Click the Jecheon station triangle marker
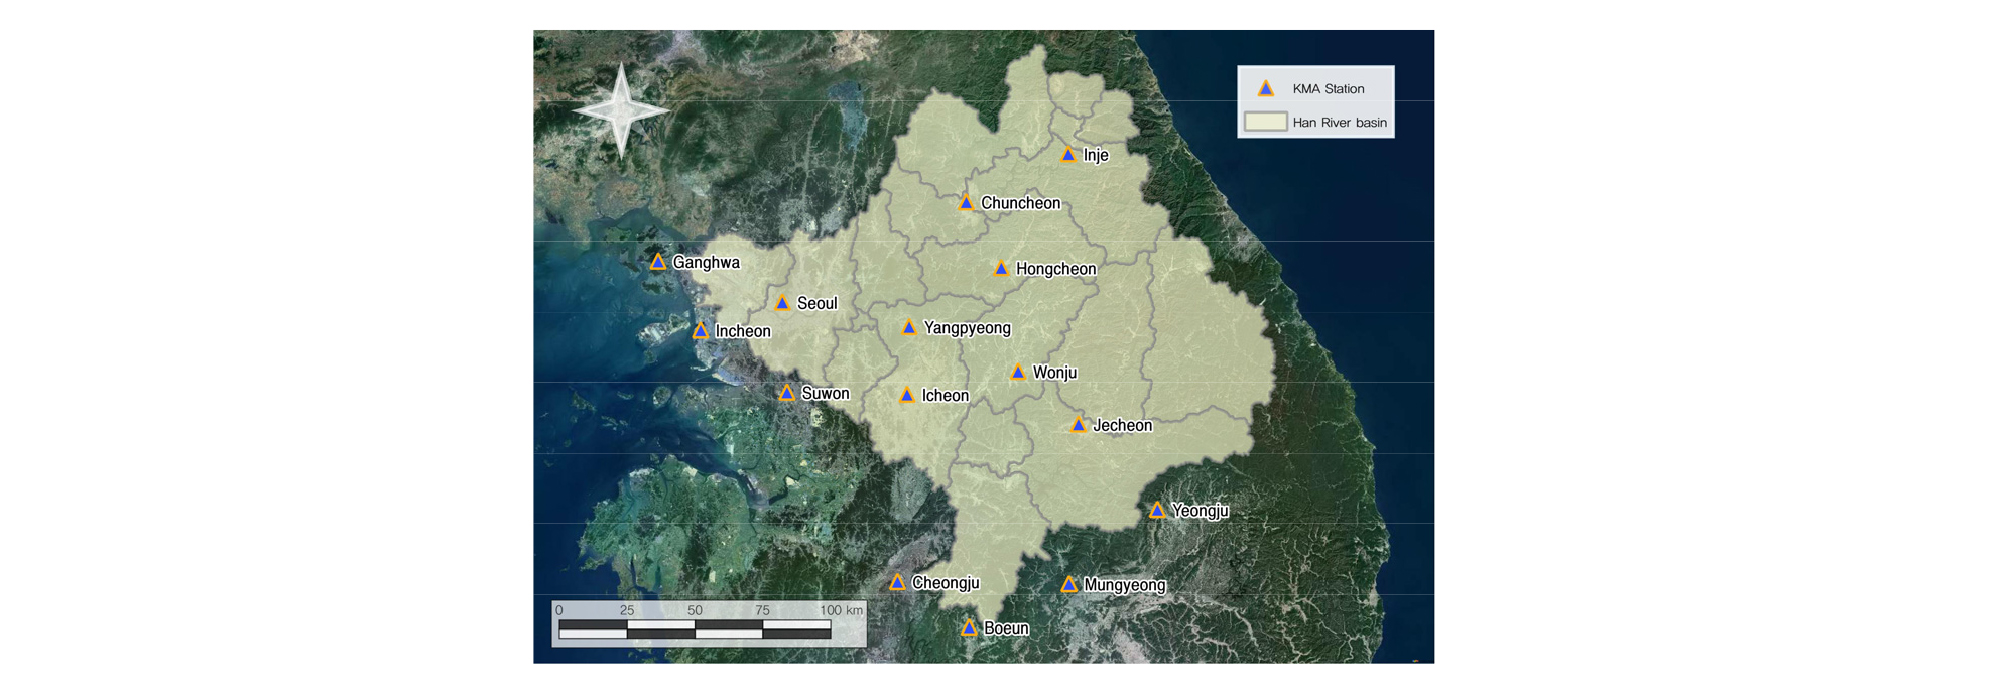This screenshot has width=2008, height=689. pos(1079,426)
